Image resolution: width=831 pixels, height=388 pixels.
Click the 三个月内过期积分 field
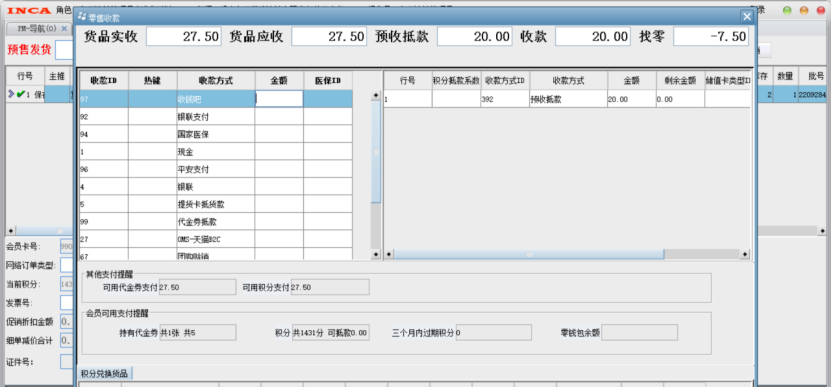click(x=493, y=333)
